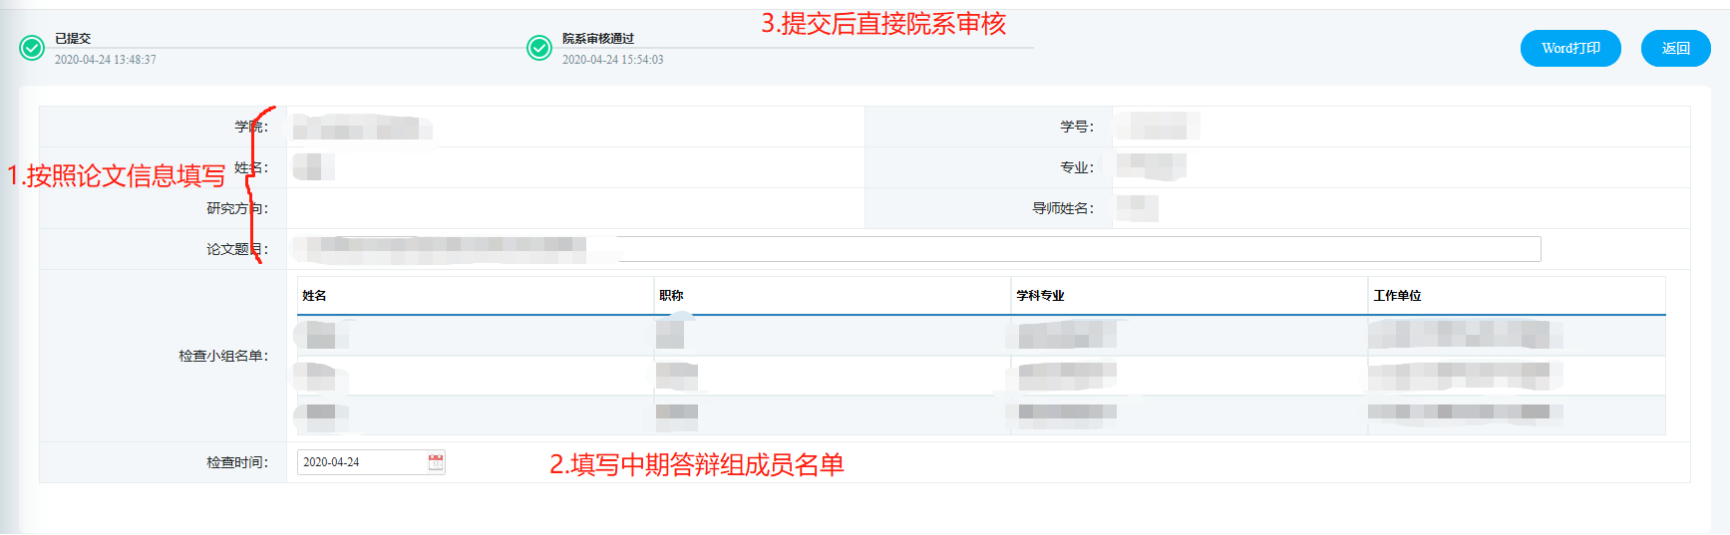Select the first row of the 检查小组名单 table
Image resolution: width=1730 pixels, height=535 pixels.
980,335
